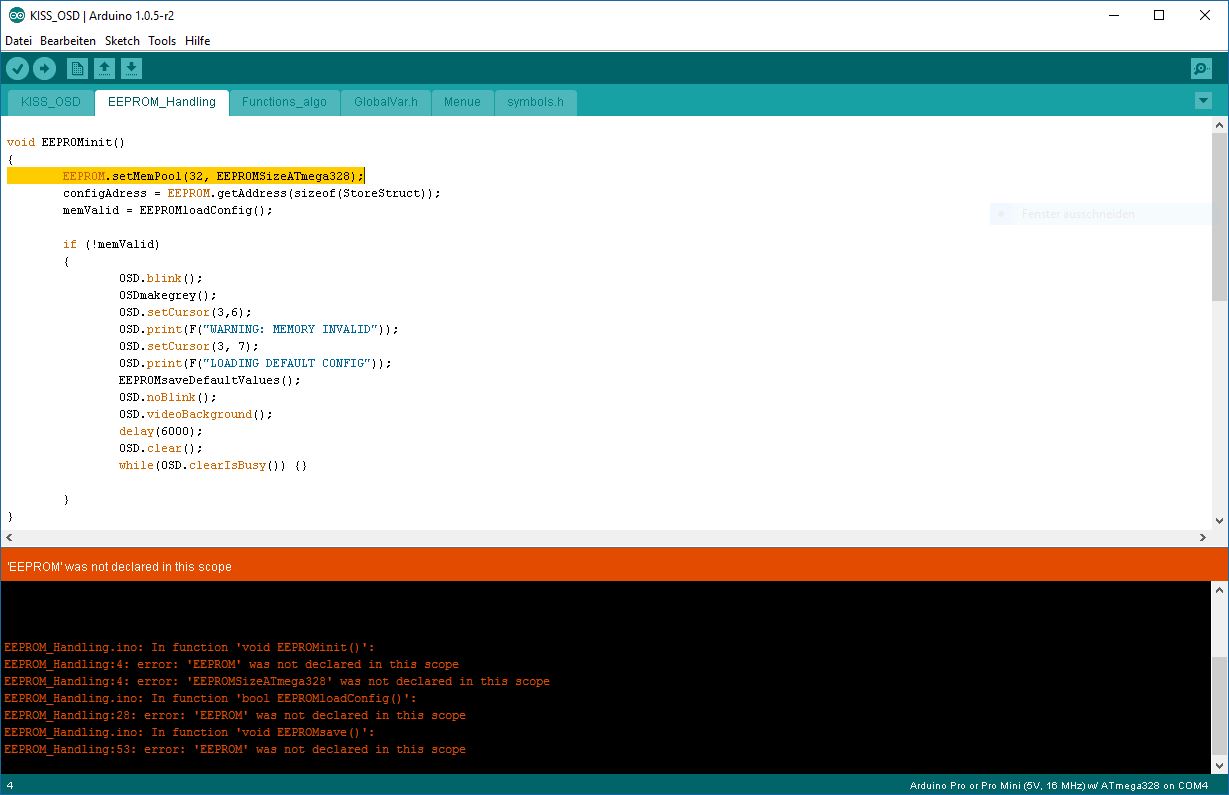
Task: Click the Upload arrow icon
Action: click(x=44, y=68)
